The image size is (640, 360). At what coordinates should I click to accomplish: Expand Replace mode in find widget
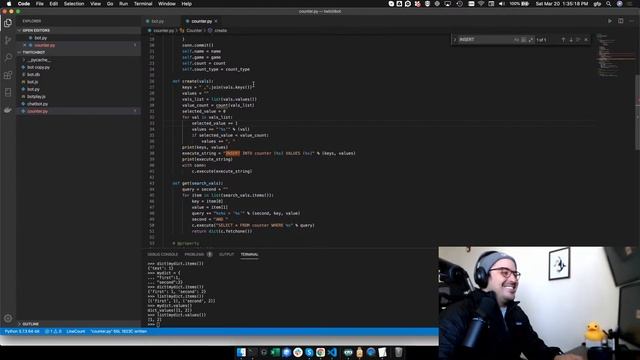point(455,40)
